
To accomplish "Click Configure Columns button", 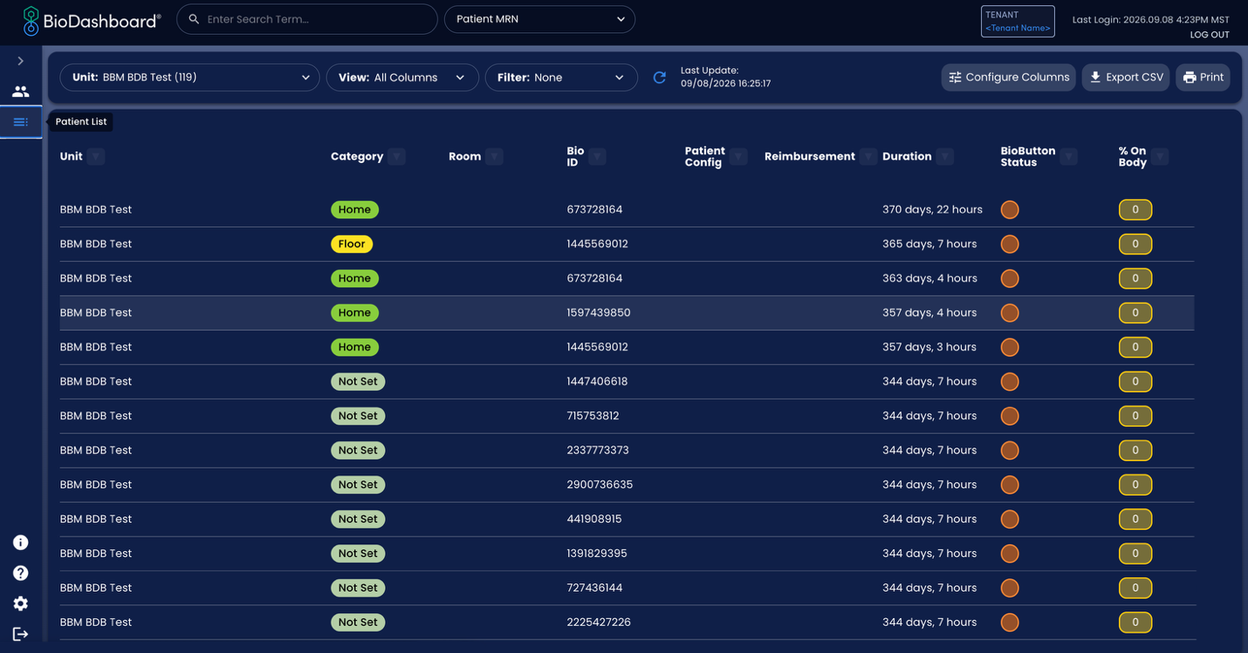I will 1009,77.
